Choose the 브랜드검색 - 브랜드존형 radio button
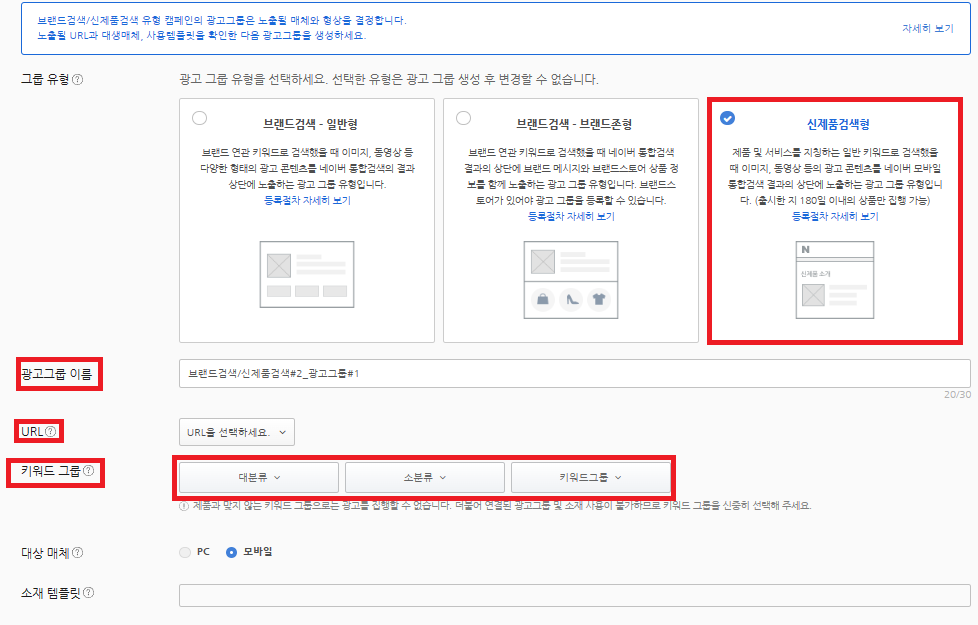 coord(463,118)
